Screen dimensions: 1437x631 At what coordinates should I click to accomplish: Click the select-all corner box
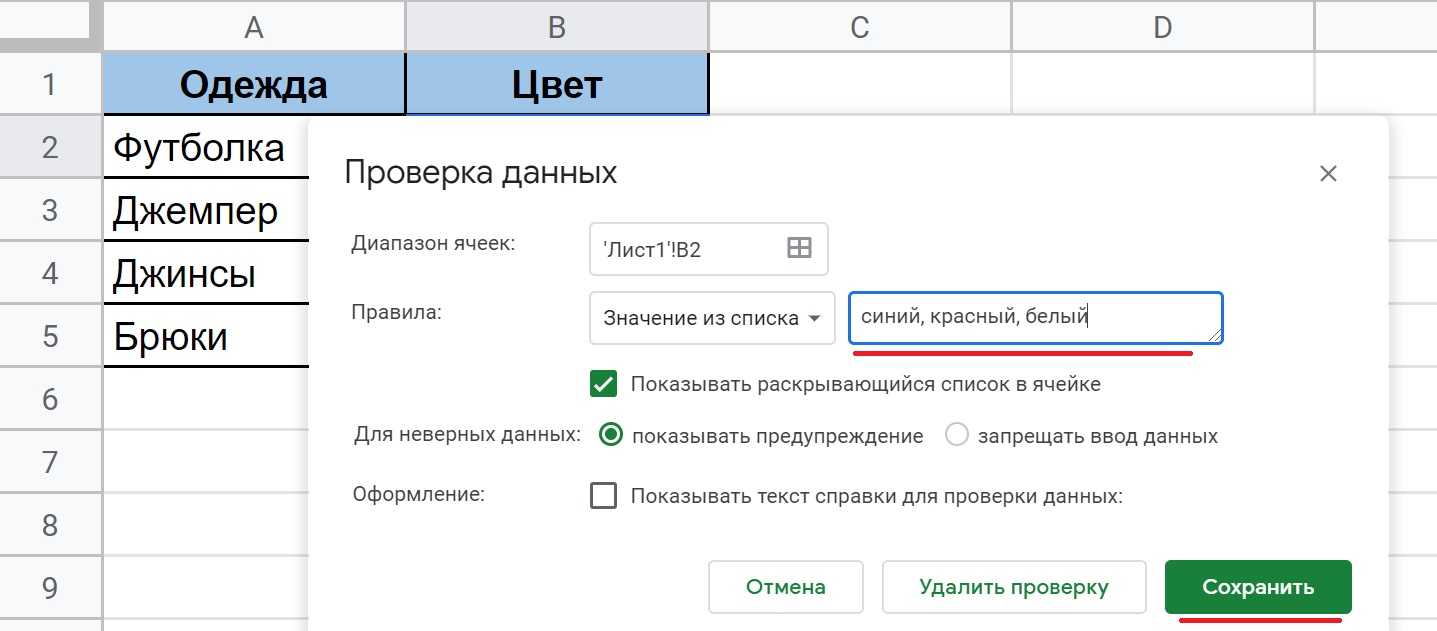[50, 25]
